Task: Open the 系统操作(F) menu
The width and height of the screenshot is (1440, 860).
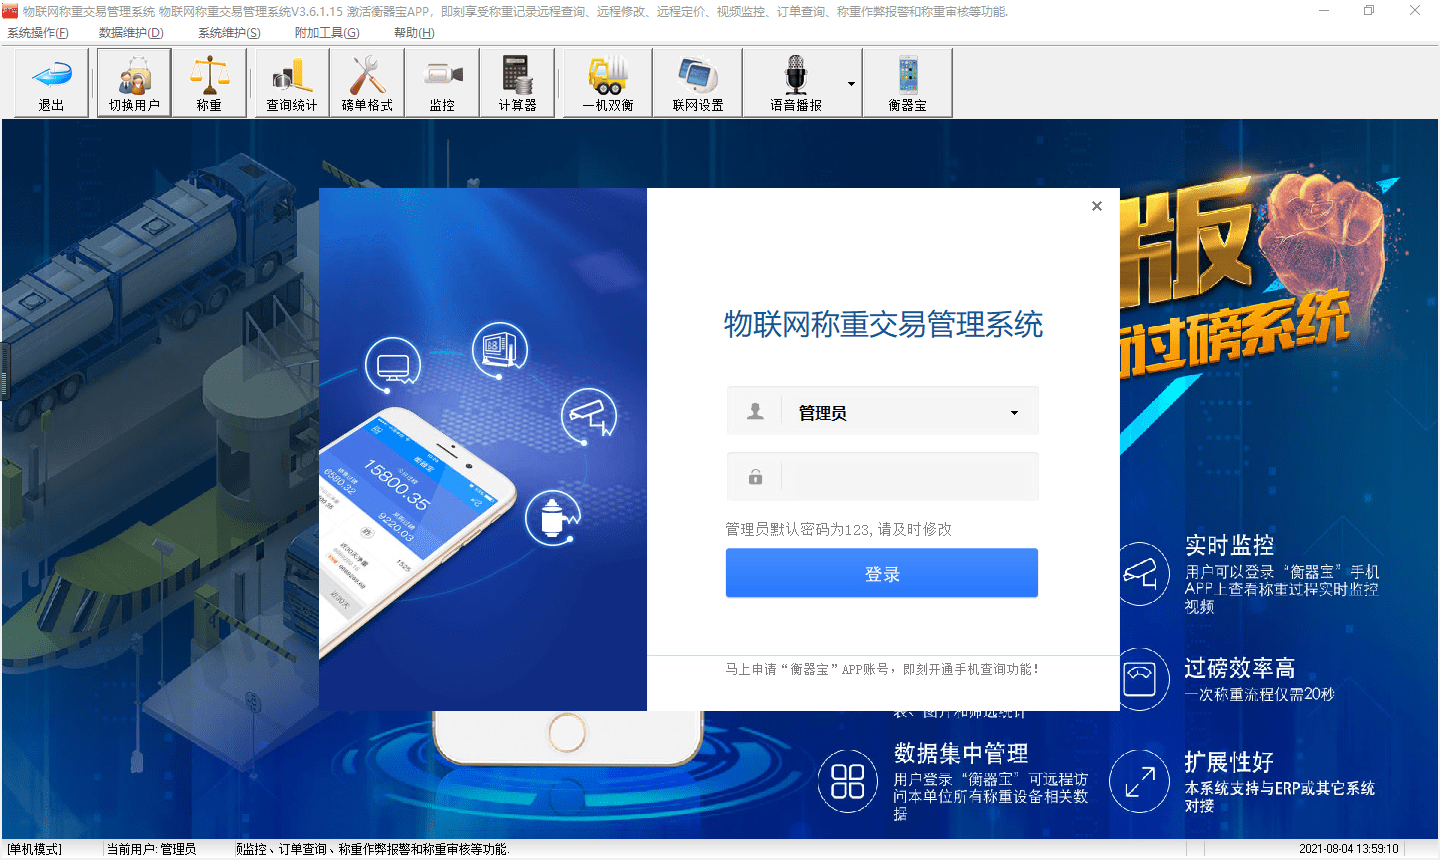Action: (38, 33)
